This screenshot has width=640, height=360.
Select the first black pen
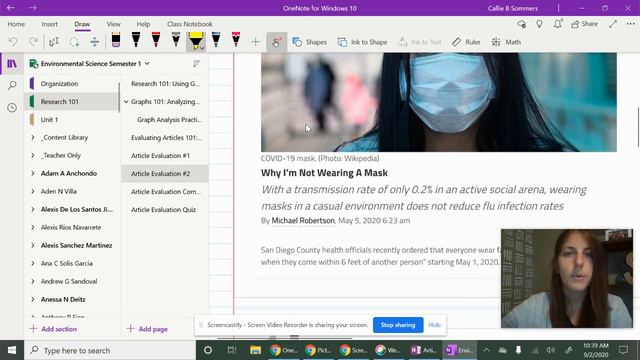(136, 40)
